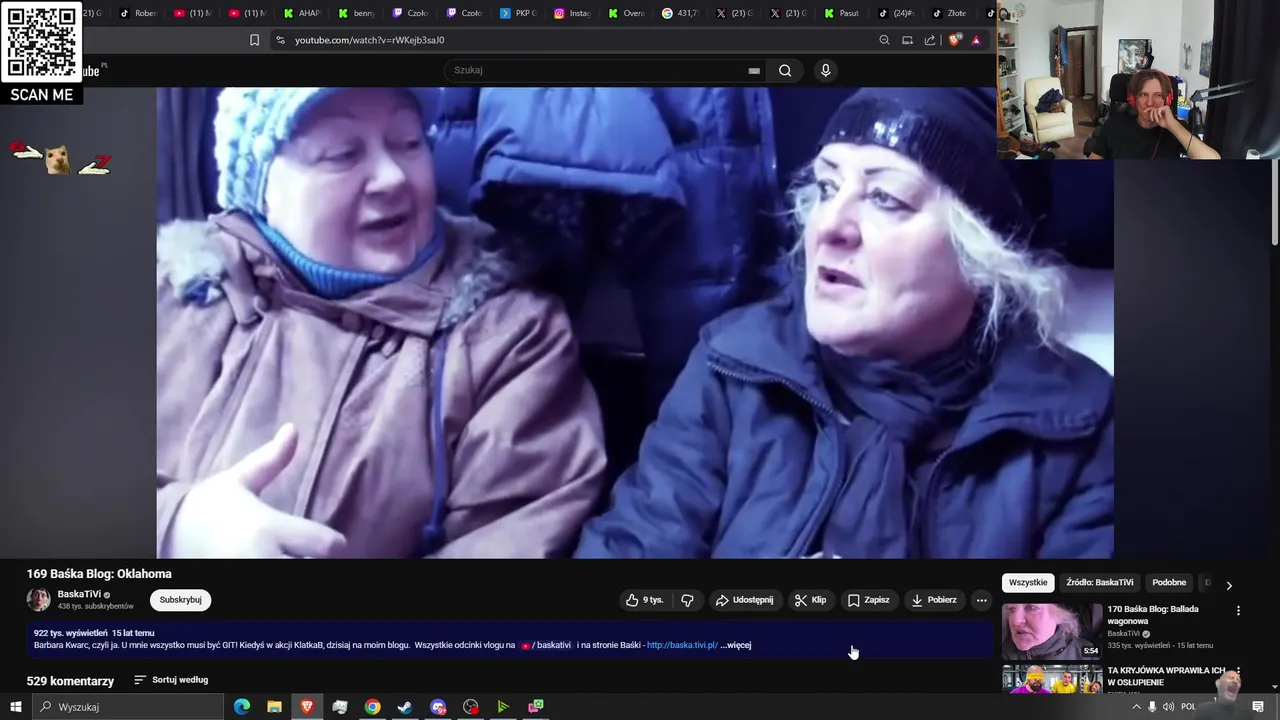Like the video with 9 tys. likes
Image resolution: width=1280 pixels, height=720 pixels.
(644, 600)
